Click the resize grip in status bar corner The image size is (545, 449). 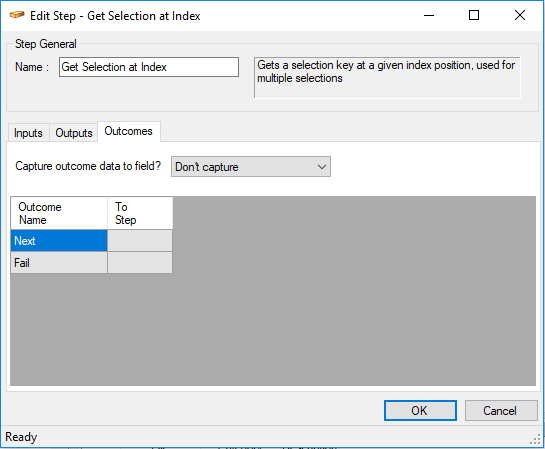[535, 440]
